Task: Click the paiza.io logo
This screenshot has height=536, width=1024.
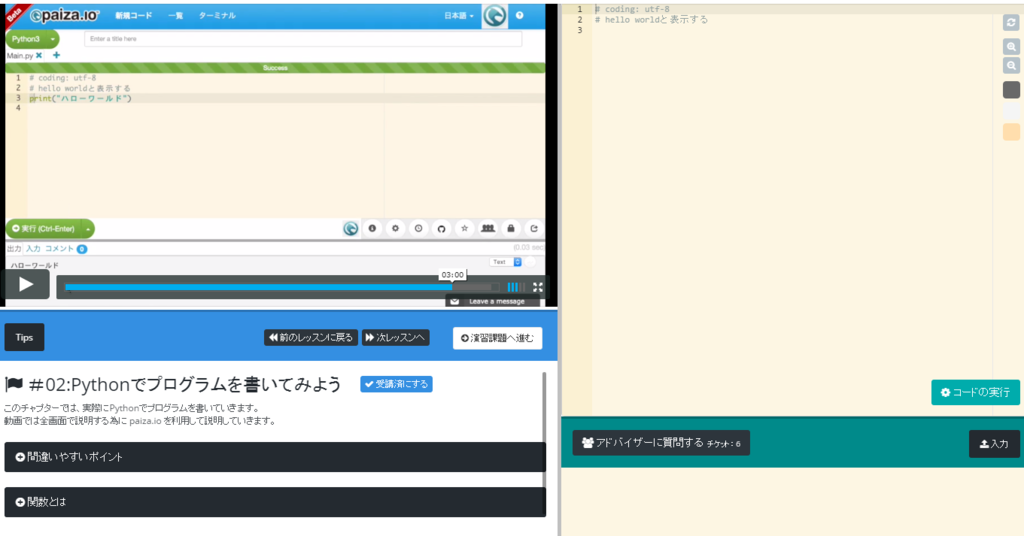Action: 64,16
